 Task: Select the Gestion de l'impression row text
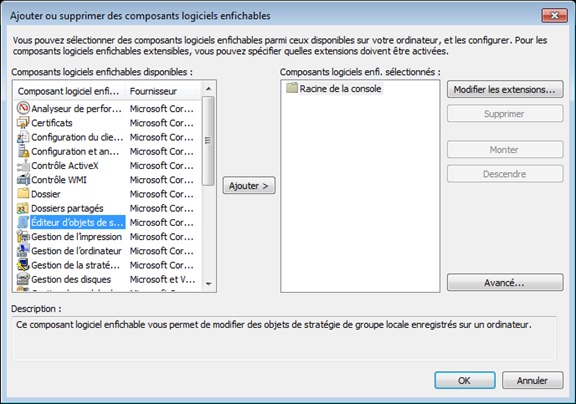[x=76, y=237]
